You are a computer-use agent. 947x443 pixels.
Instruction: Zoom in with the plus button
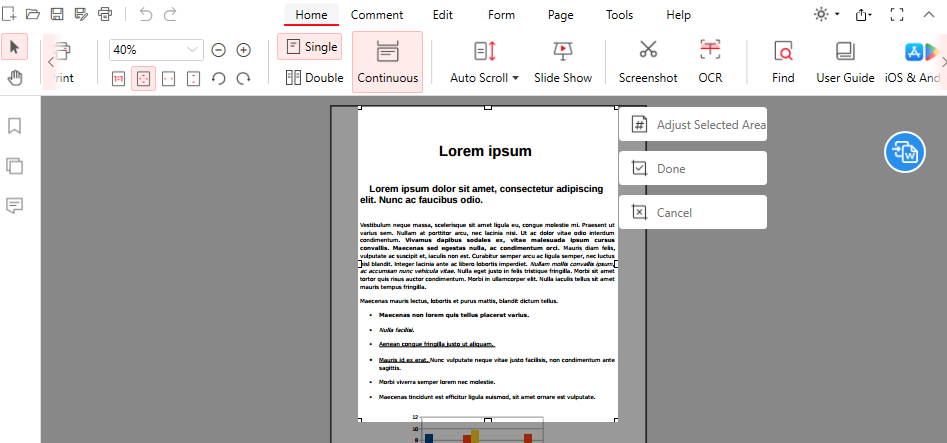[243, 50]
